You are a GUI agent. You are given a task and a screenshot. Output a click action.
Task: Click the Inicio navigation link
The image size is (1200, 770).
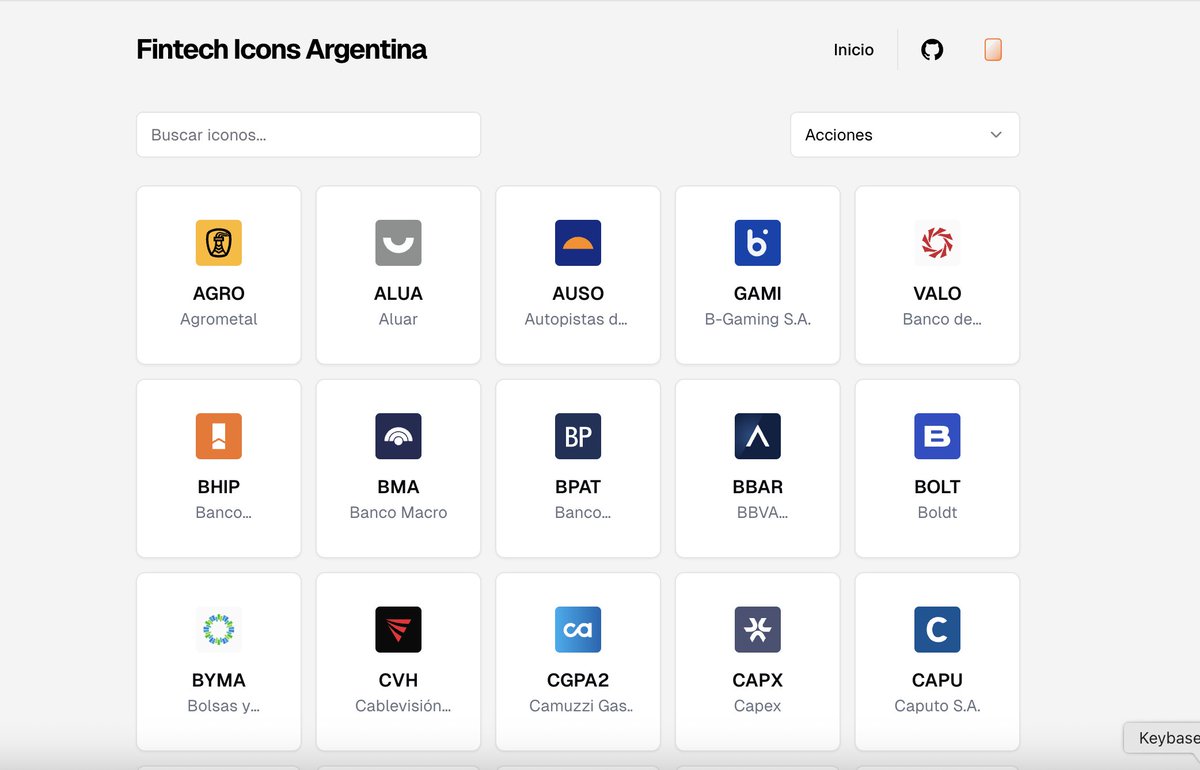click(854, 50)
